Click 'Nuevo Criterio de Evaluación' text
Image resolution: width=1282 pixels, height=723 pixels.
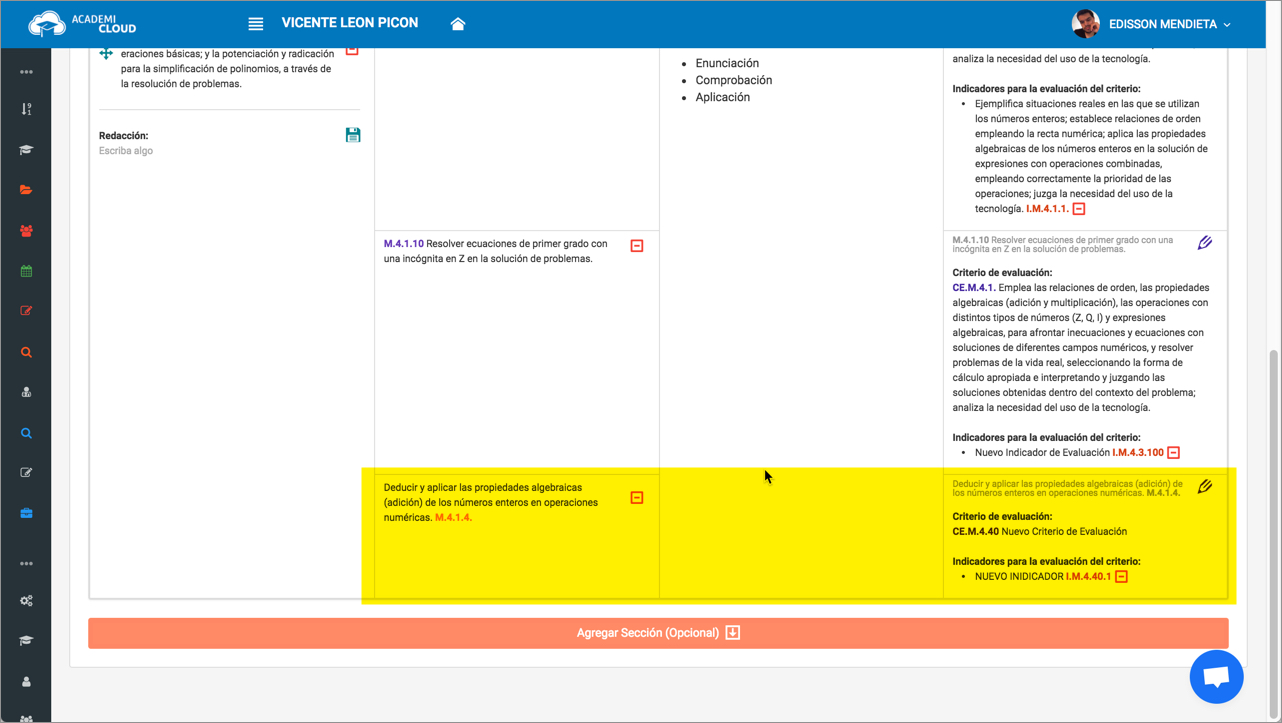[x=1064, y=532]
